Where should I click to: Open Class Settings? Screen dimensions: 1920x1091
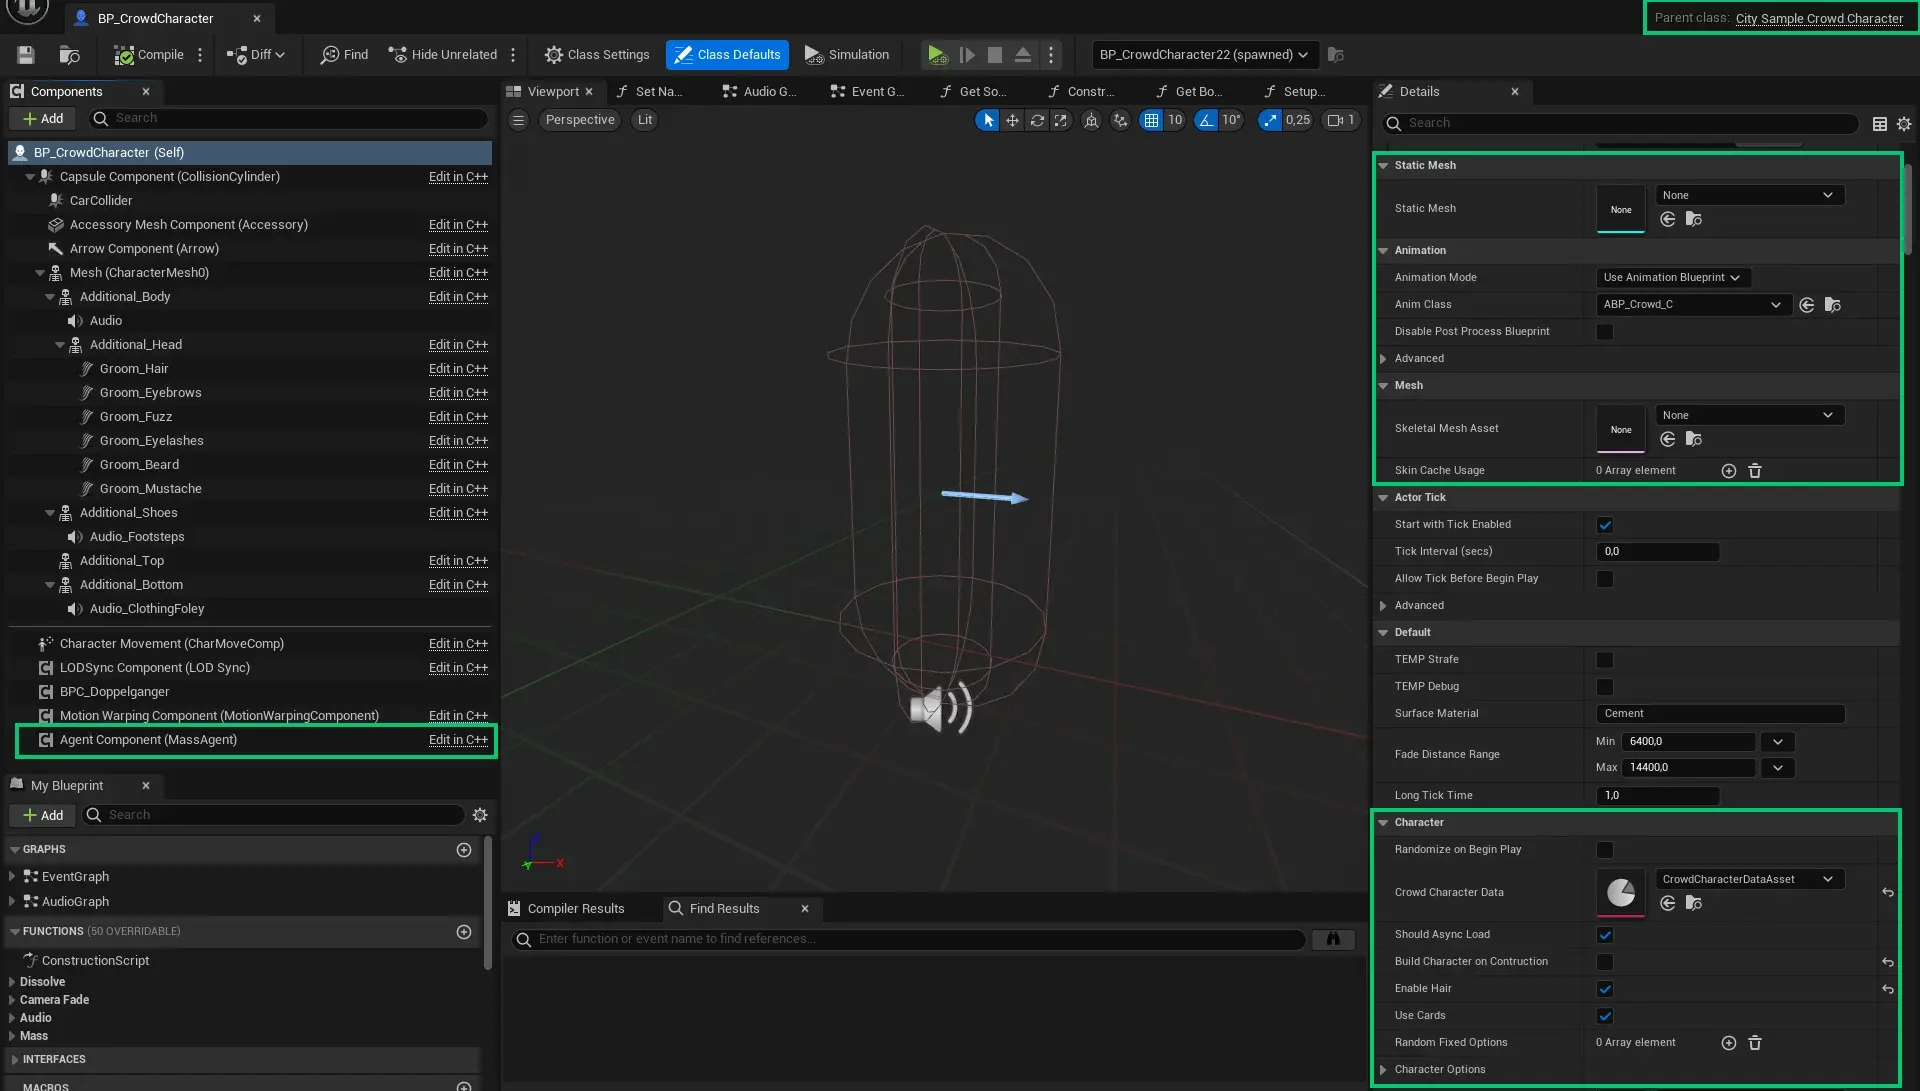pos(597,55)
